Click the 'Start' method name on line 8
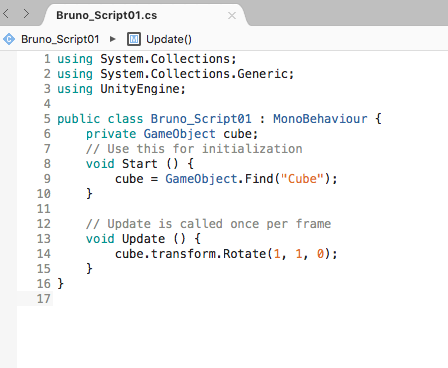Image resolution: width=448 pixels, height=368 pixels. point(139,164)
